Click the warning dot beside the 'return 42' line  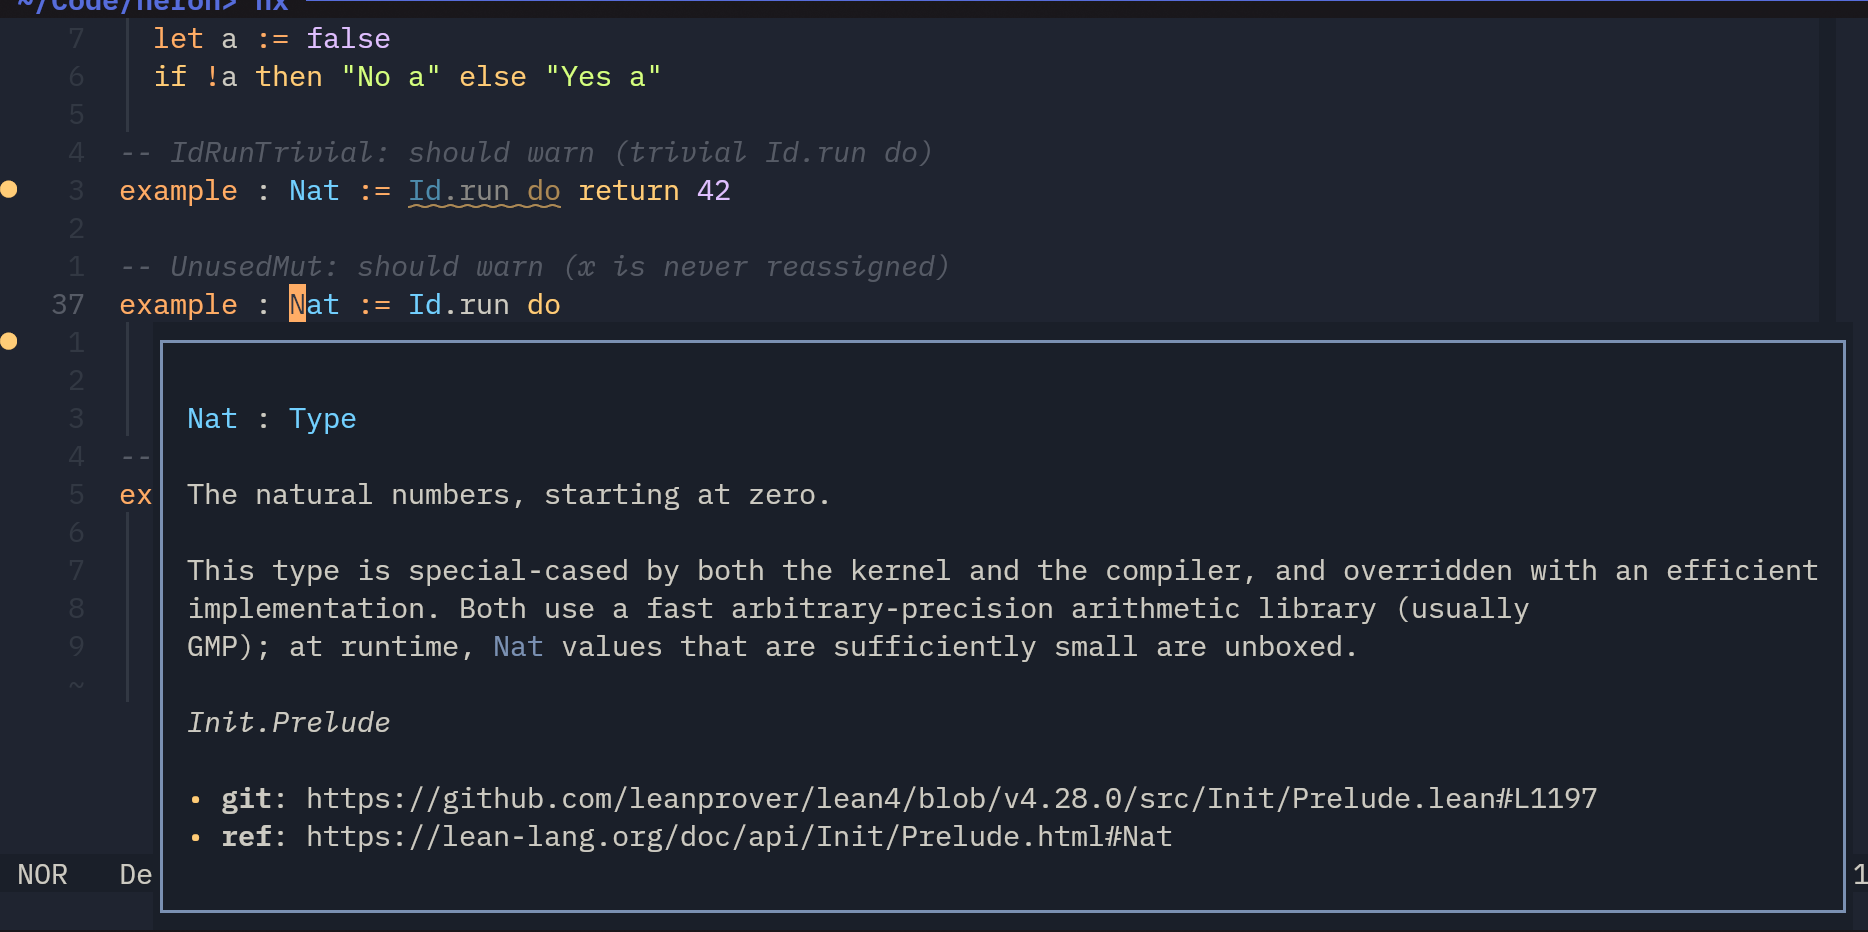point(9,189)
